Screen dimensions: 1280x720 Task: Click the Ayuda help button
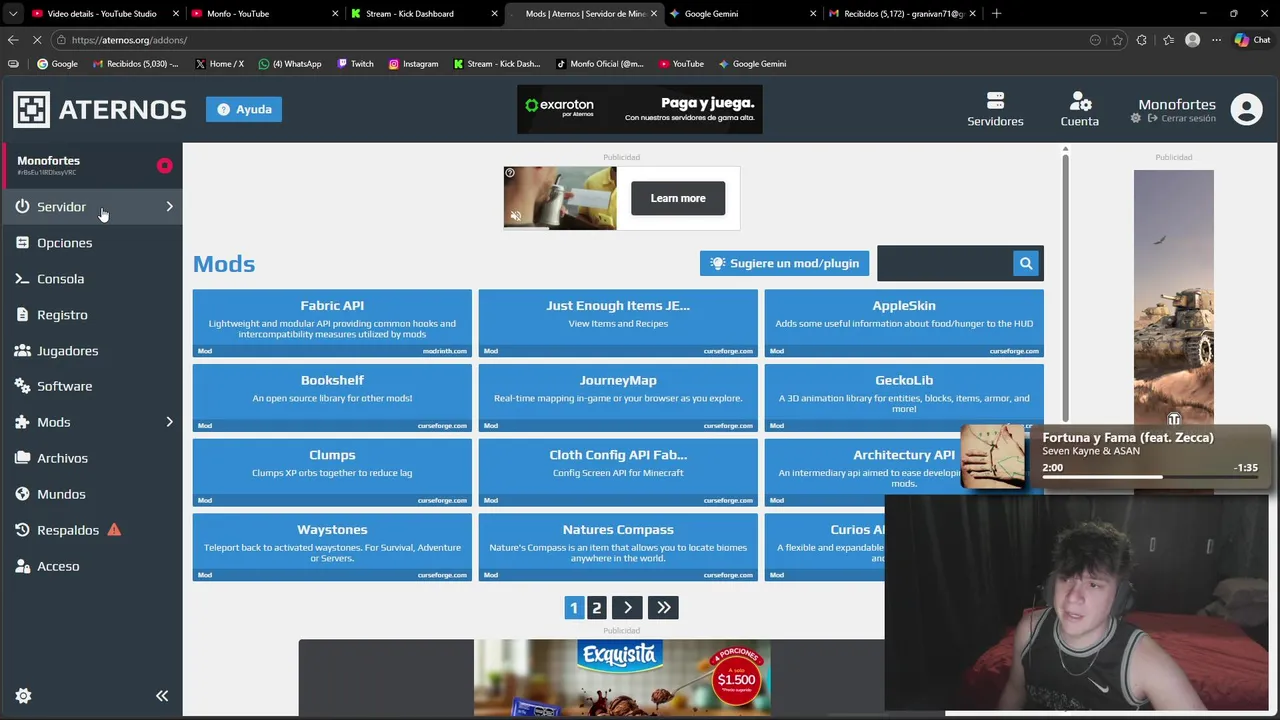tap(244, 109)
